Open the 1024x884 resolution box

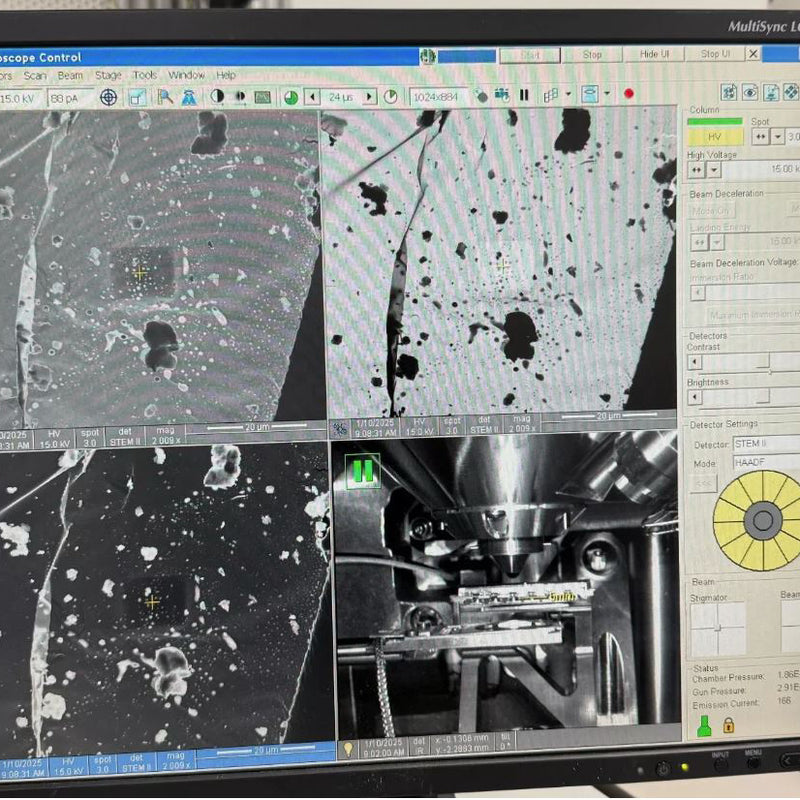click(440, 96)
